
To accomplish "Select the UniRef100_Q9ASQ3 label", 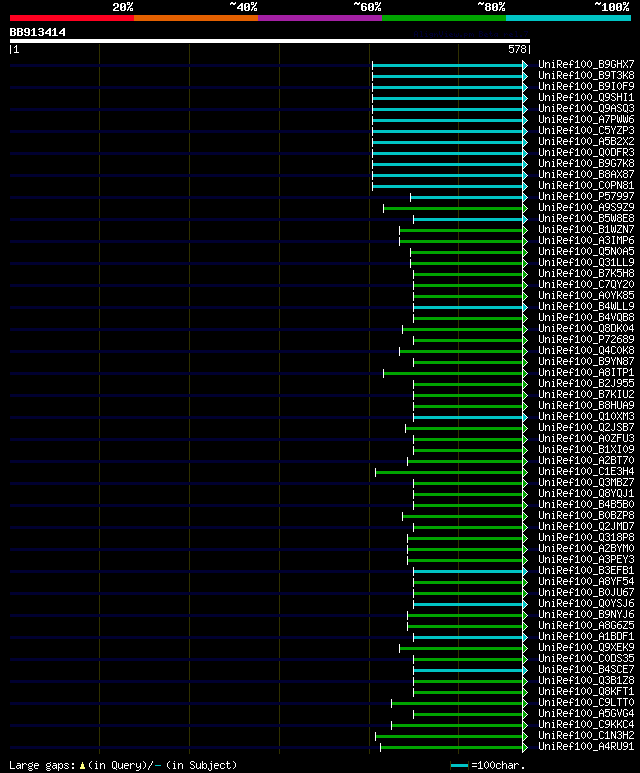I will 586,108.
